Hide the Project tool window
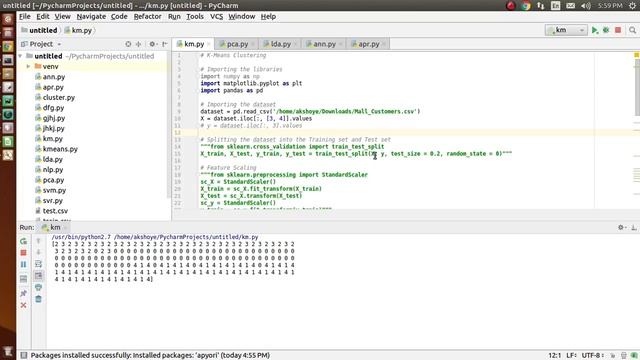This screenshot has height=360, width=640. click(x=164, y=44)
